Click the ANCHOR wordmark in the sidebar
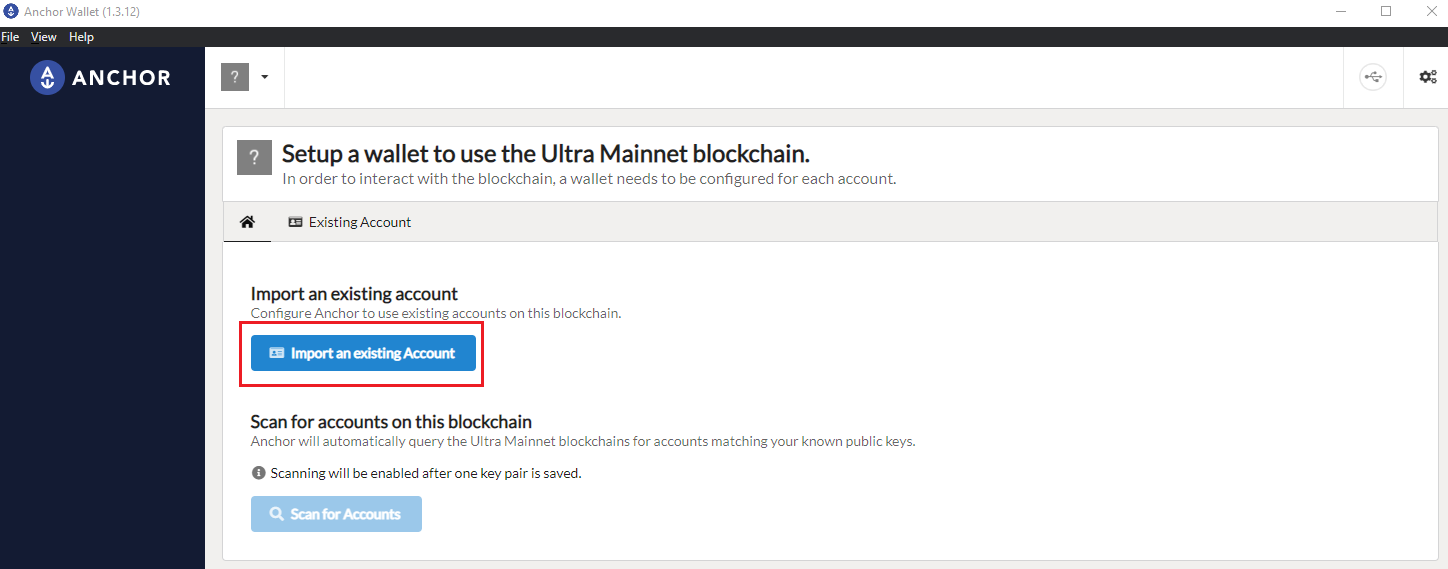1448x569 pixels. 122,78
